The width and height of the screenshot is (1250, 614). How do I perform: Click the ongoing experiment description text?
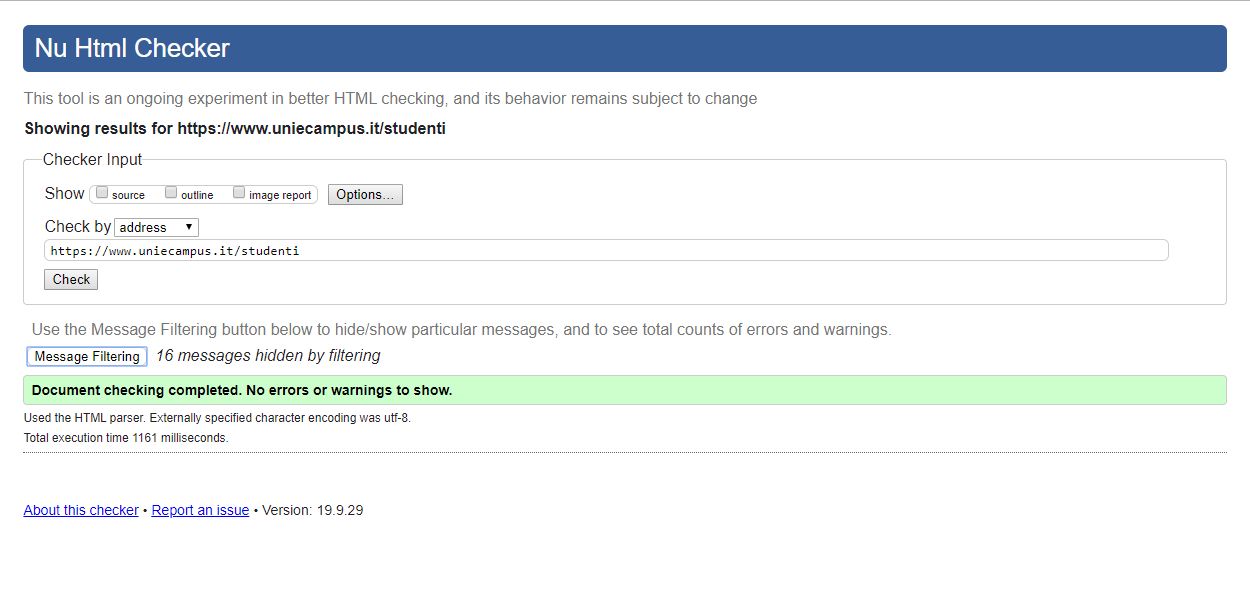pyautogui.click(x=390, y=99)
